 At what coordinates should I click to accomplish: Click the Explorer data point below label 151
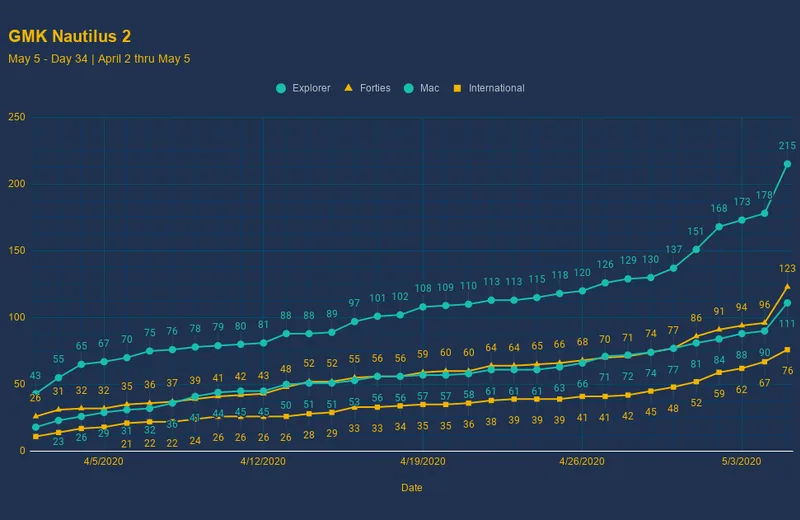696,250
